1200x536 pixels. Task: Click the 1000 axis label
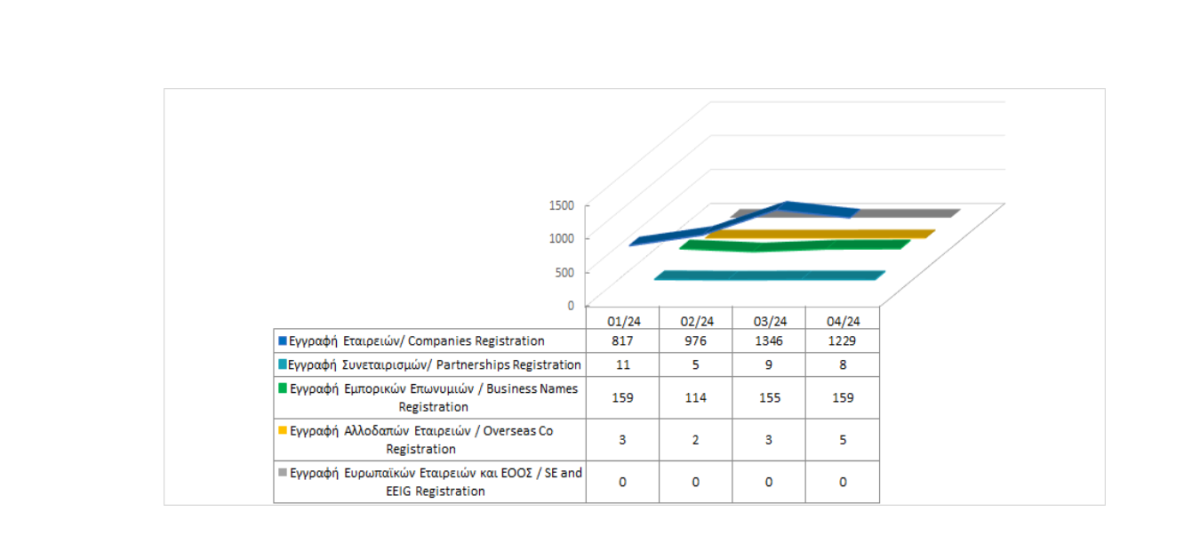(562, 239)
